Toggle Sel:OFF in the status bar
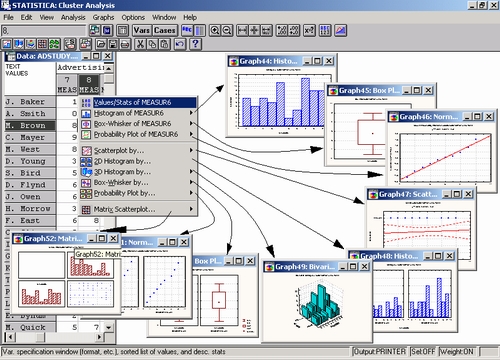Viewport: 500px width, 360px height. [x=423, y=352]
